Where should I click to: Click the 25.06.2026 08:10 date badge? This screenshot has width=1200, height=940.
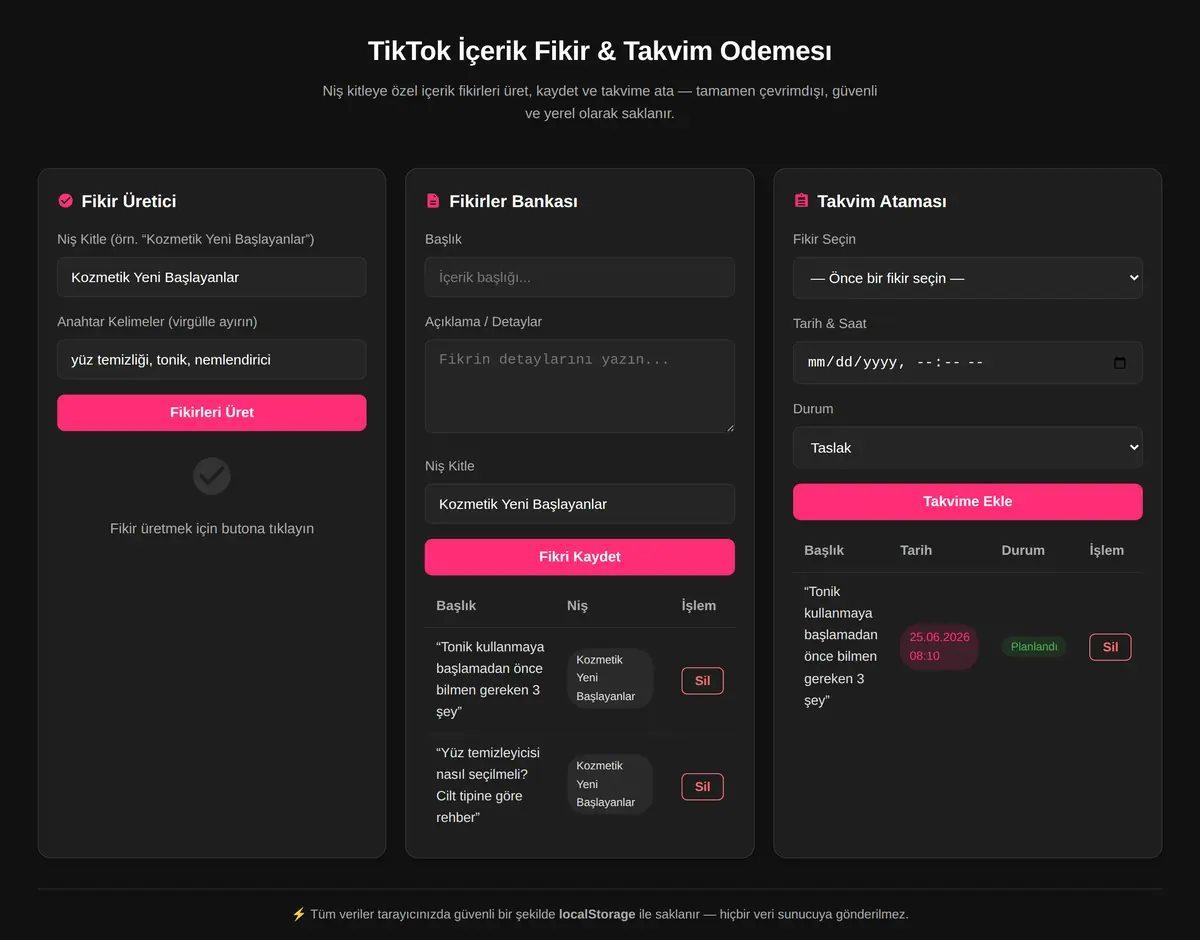939,647
